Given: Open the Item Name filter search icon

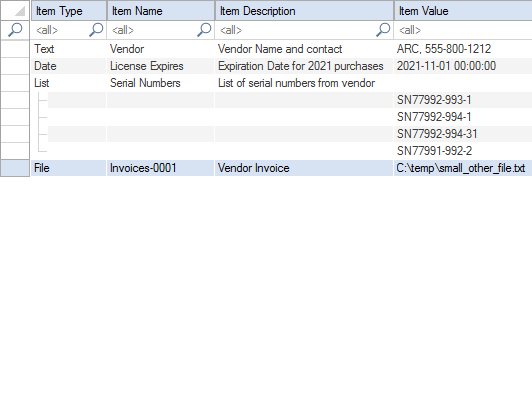Looking at the screenshot, I should (204, 30).
